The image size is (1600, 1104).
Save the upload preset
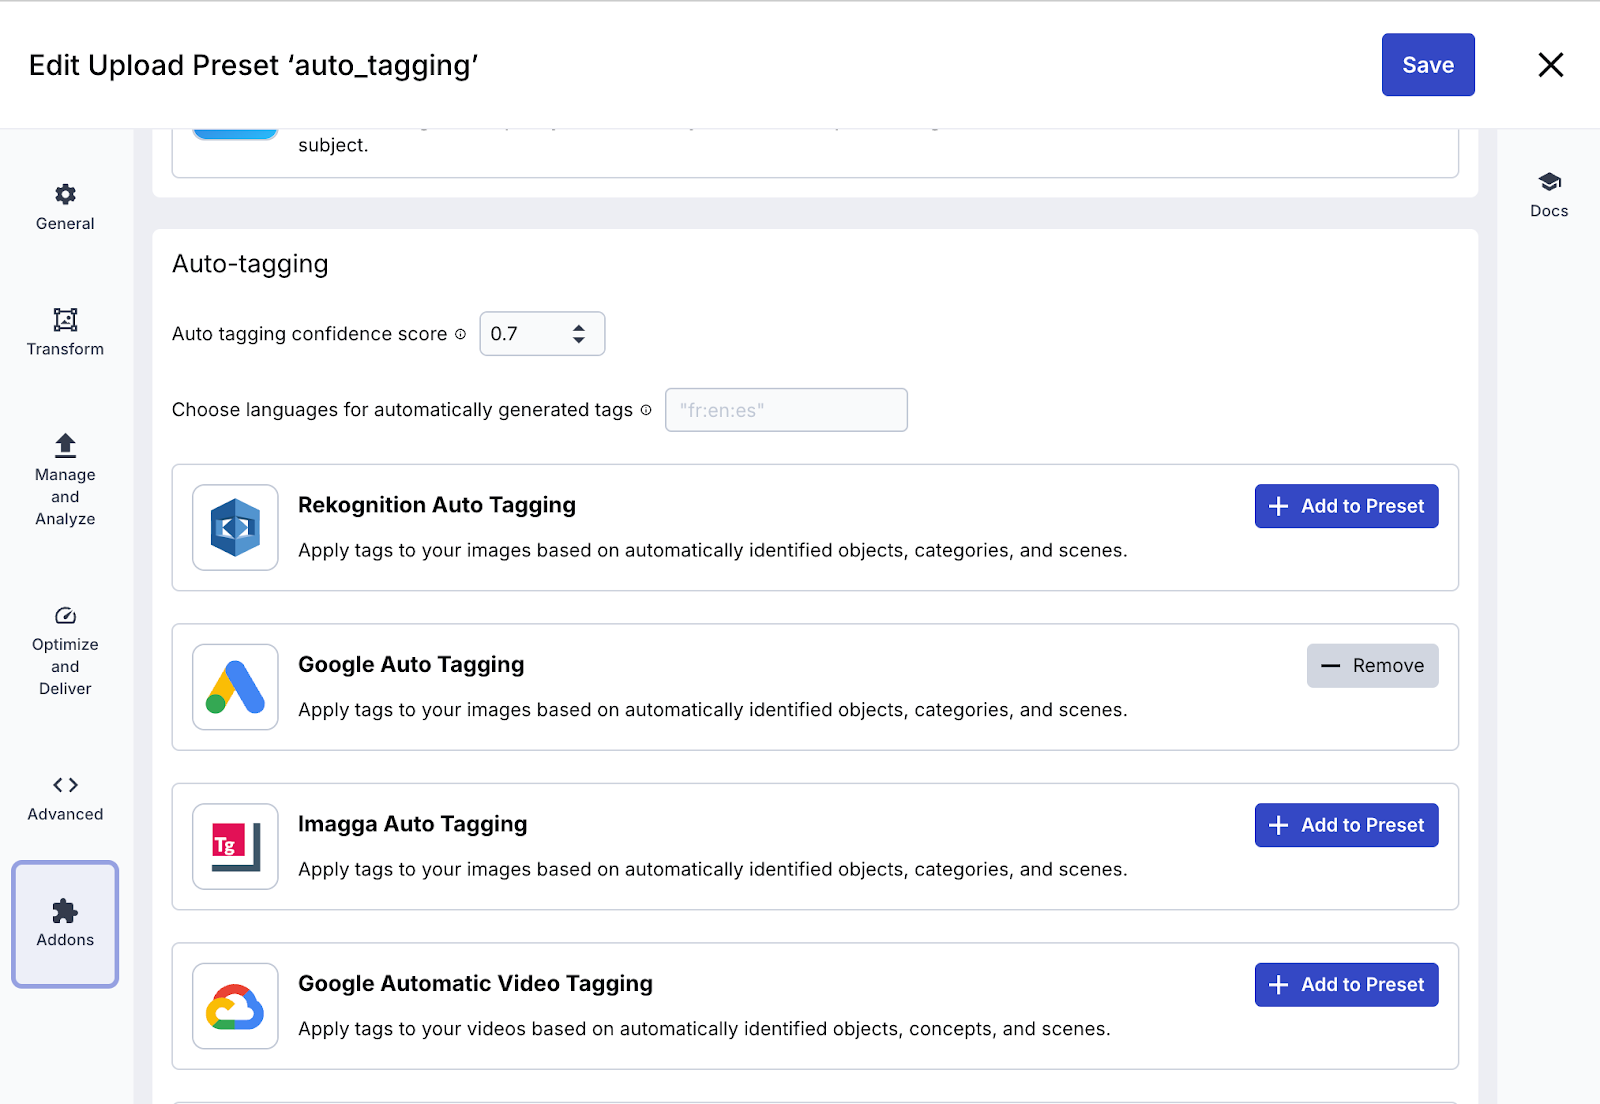1428,65
